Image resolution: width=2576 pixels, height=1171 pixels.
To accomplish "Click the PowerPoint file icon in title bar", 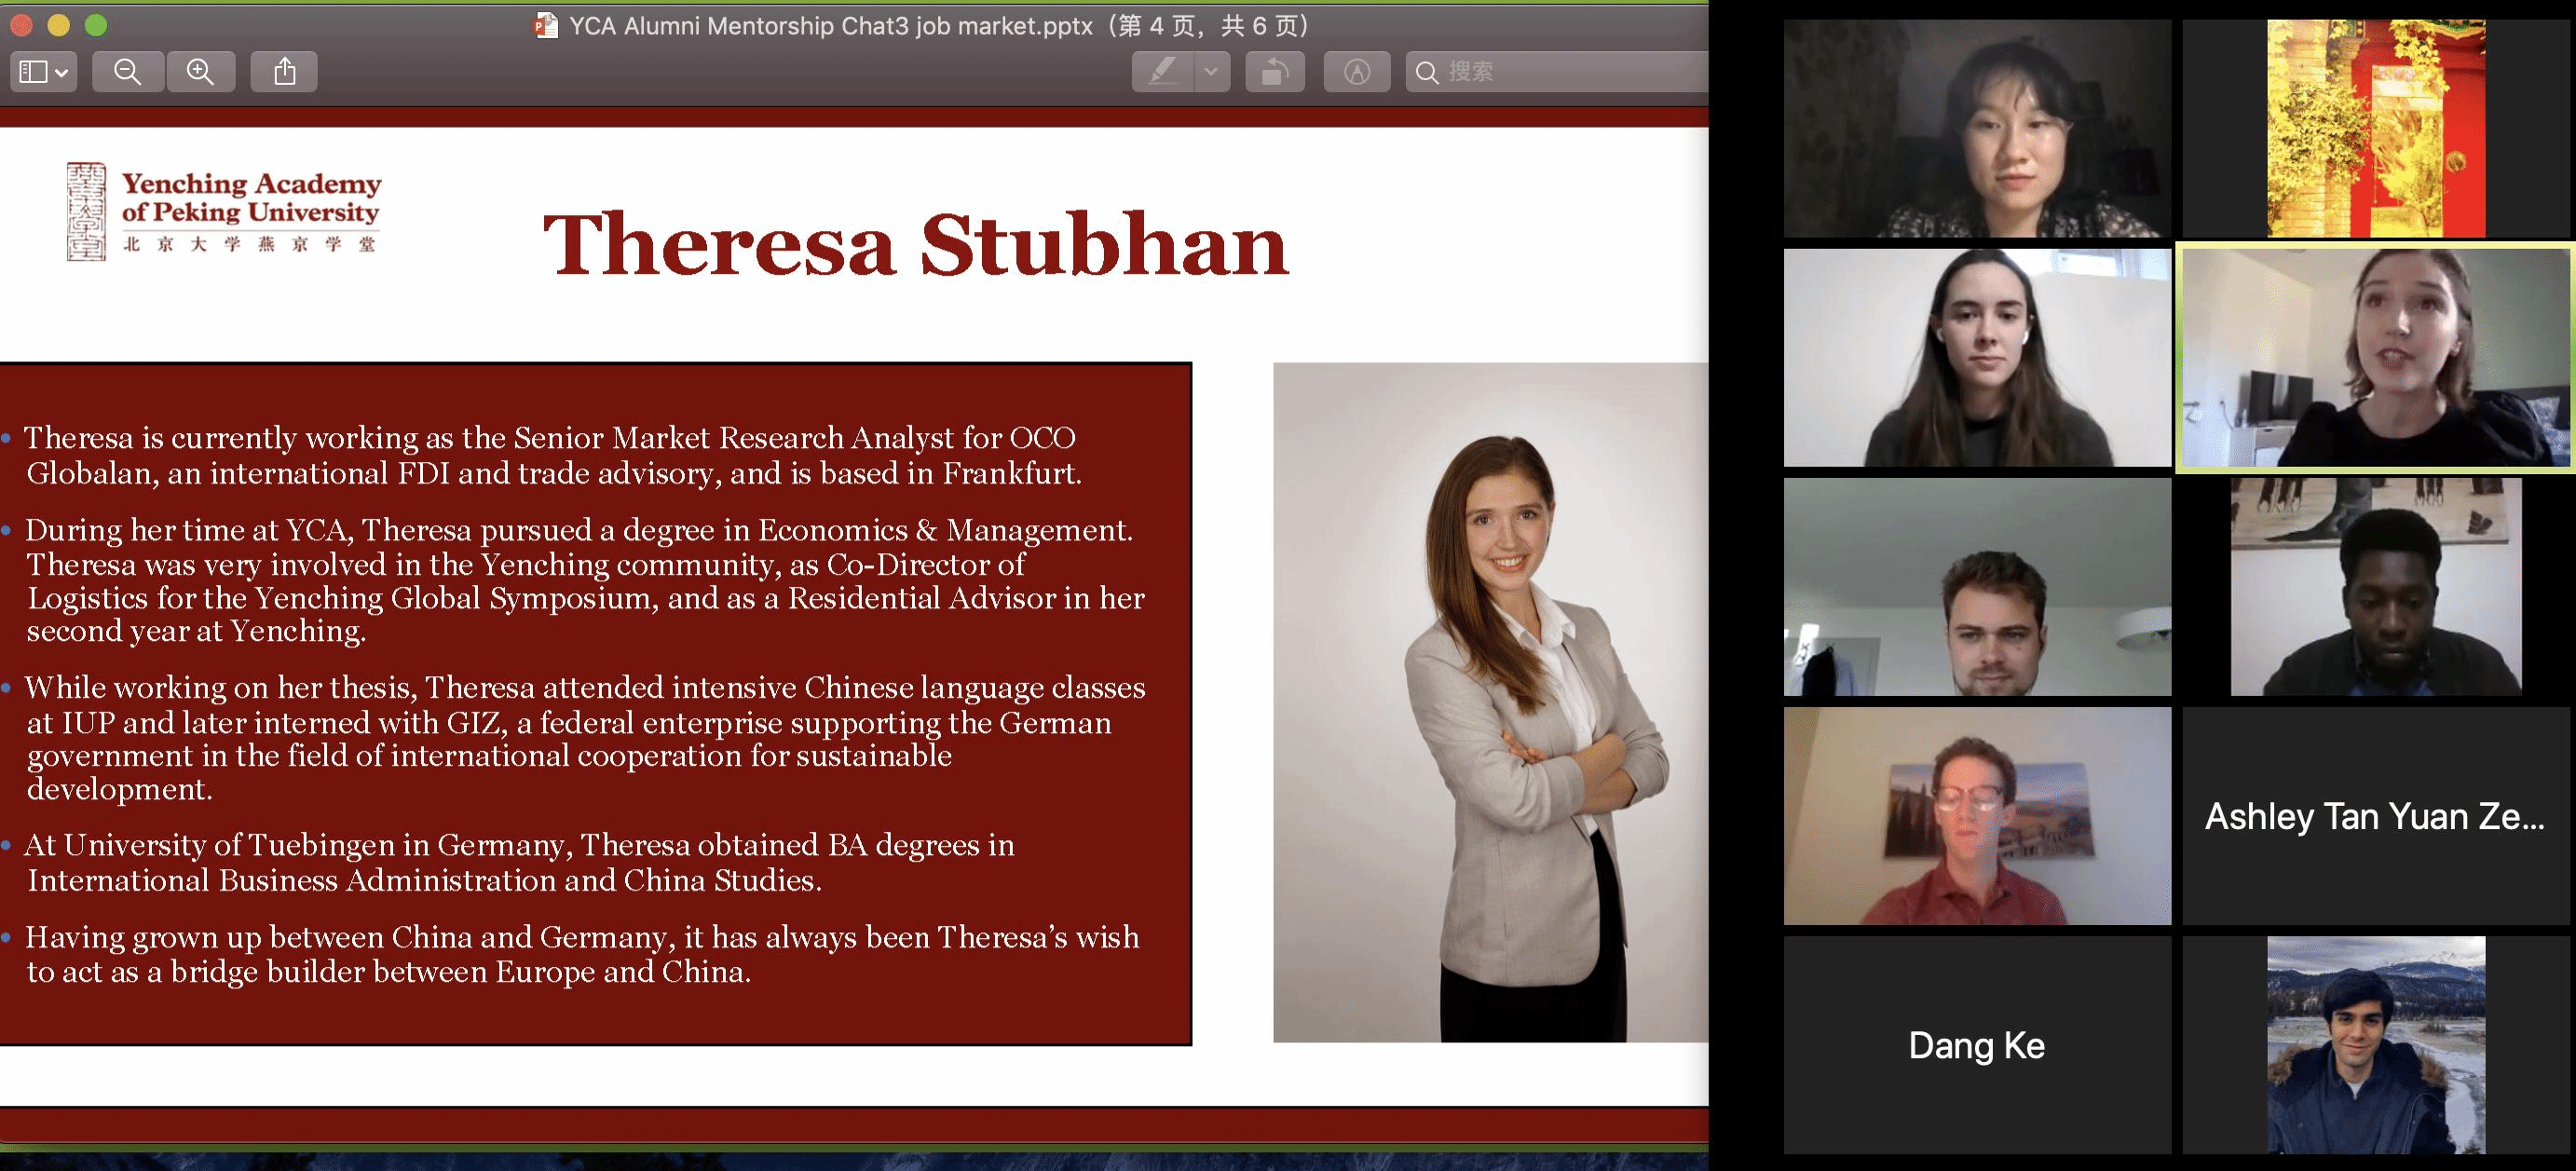I will [x=546, y=25].
